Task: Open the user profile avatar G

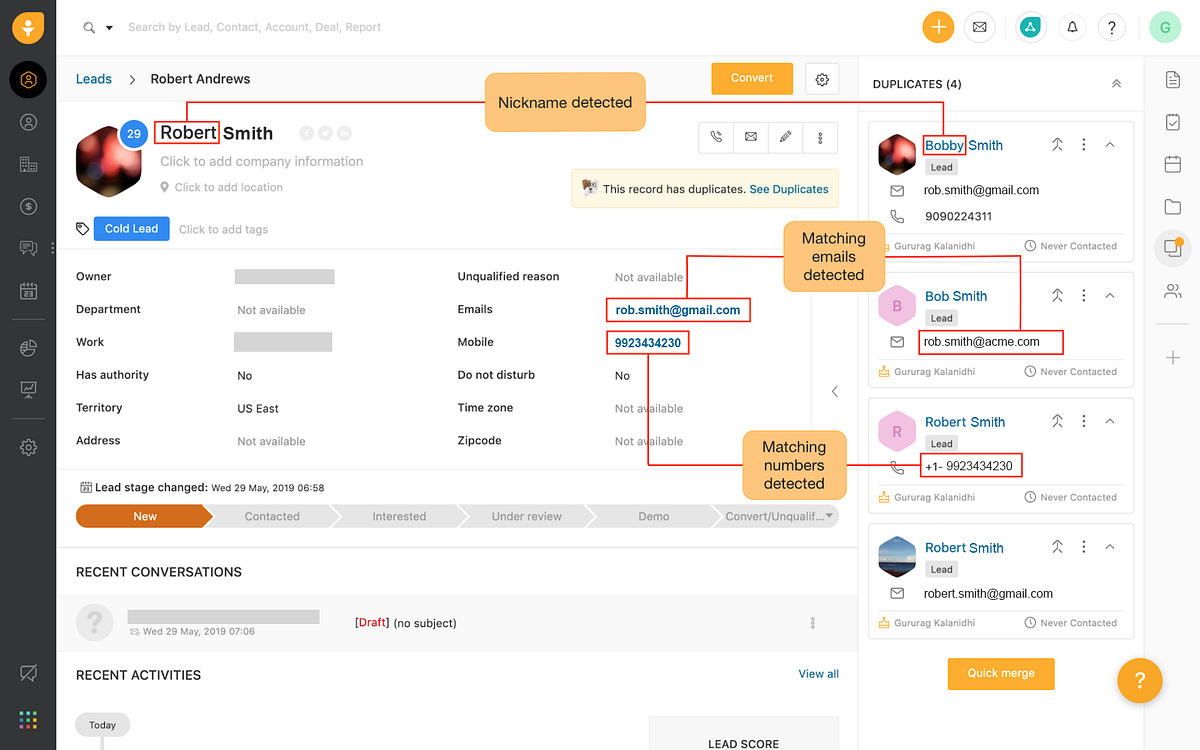Action: tap(1165, 27)
